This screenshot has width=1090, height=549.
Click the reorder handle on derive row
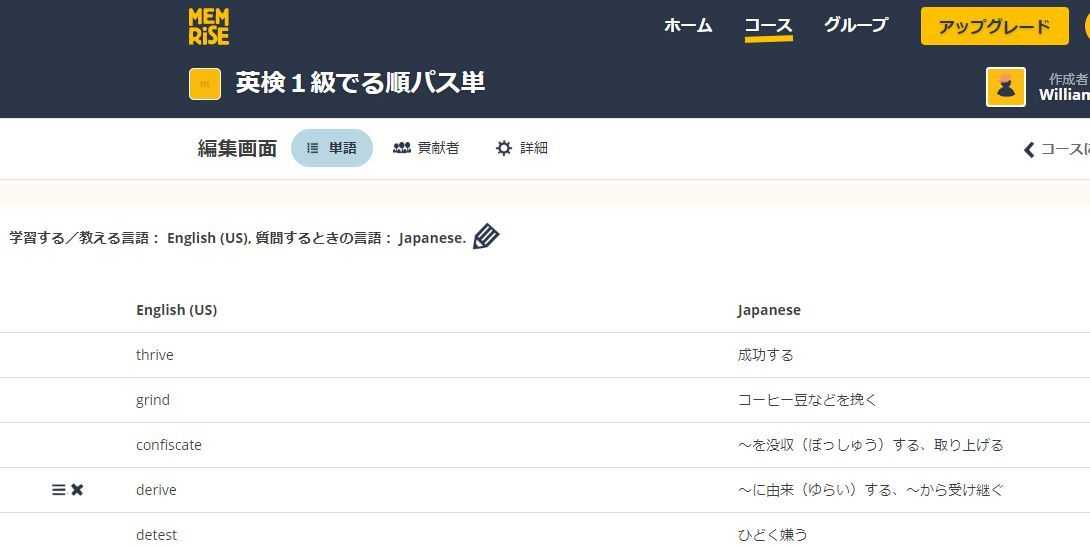tap(59, 490)
